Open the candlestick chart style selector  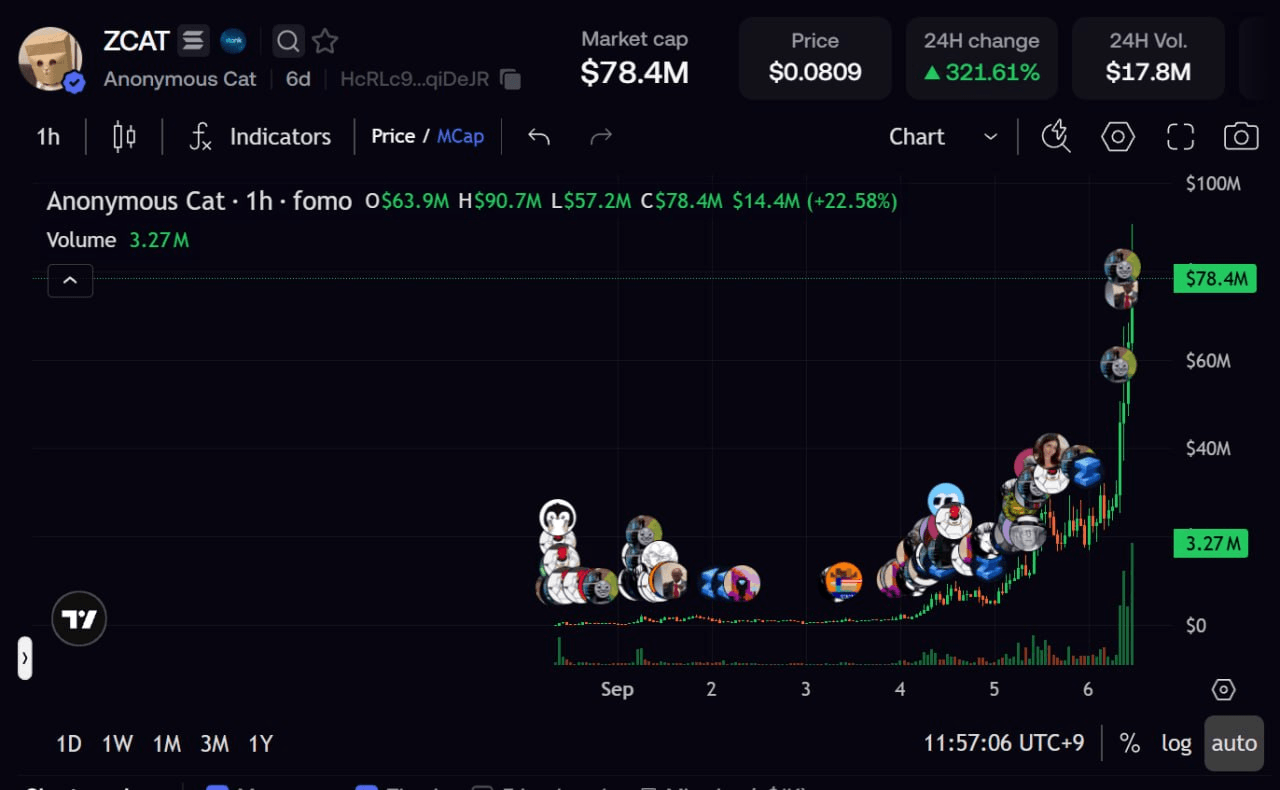124,137
